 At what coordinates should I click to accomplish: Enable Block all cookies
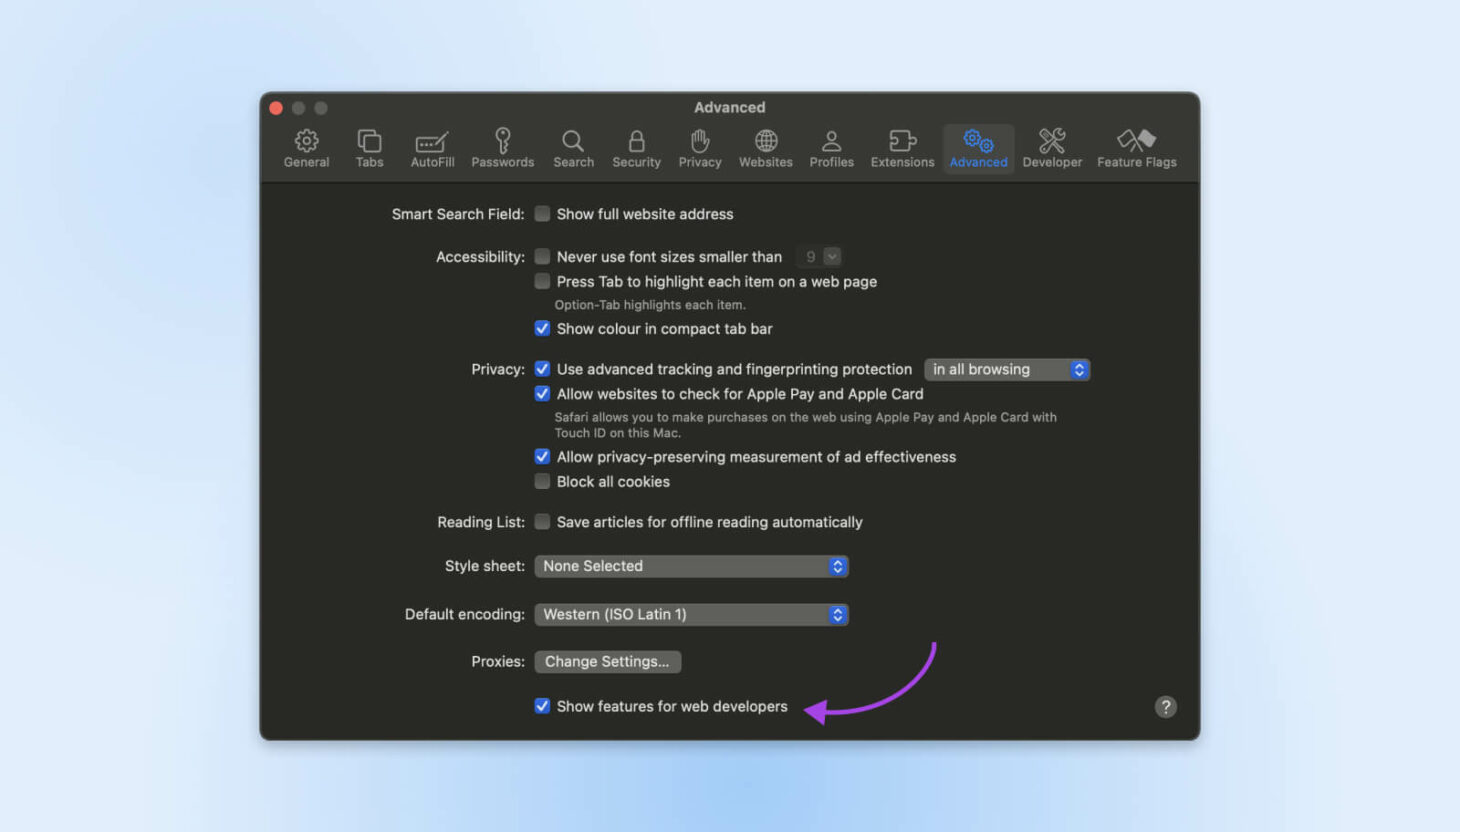542,481
